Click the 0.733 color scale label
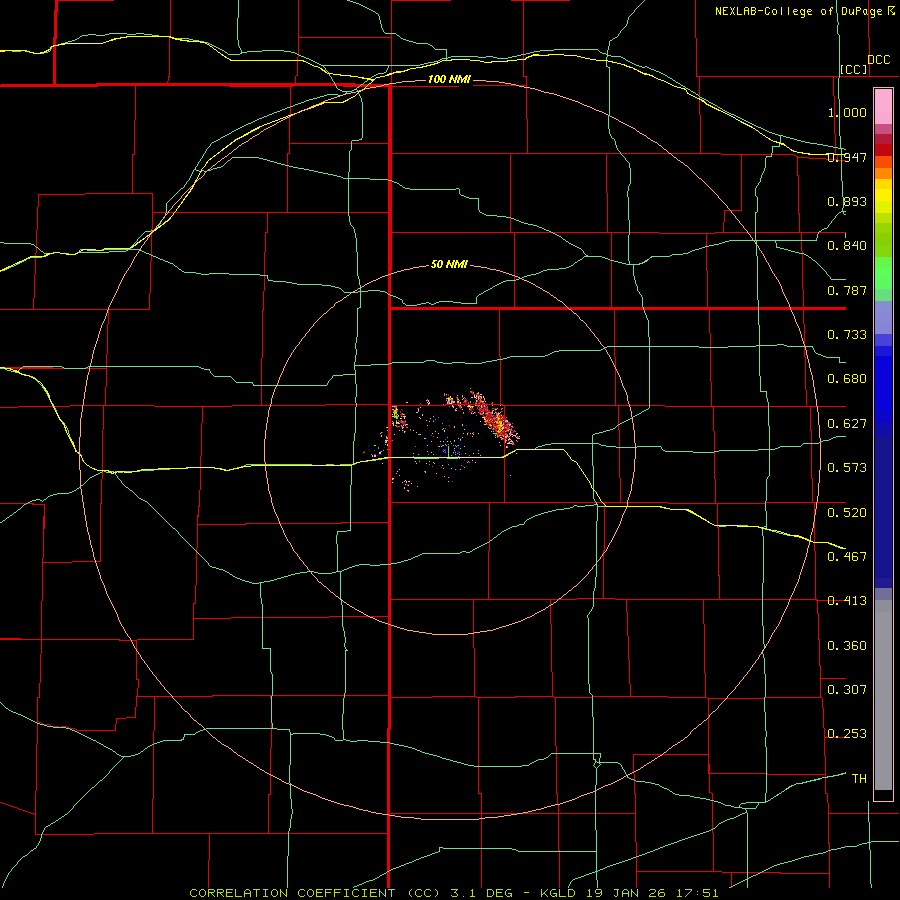Viewport: 900px width, 900px height. pyautogui.click(x=847, y=335)
